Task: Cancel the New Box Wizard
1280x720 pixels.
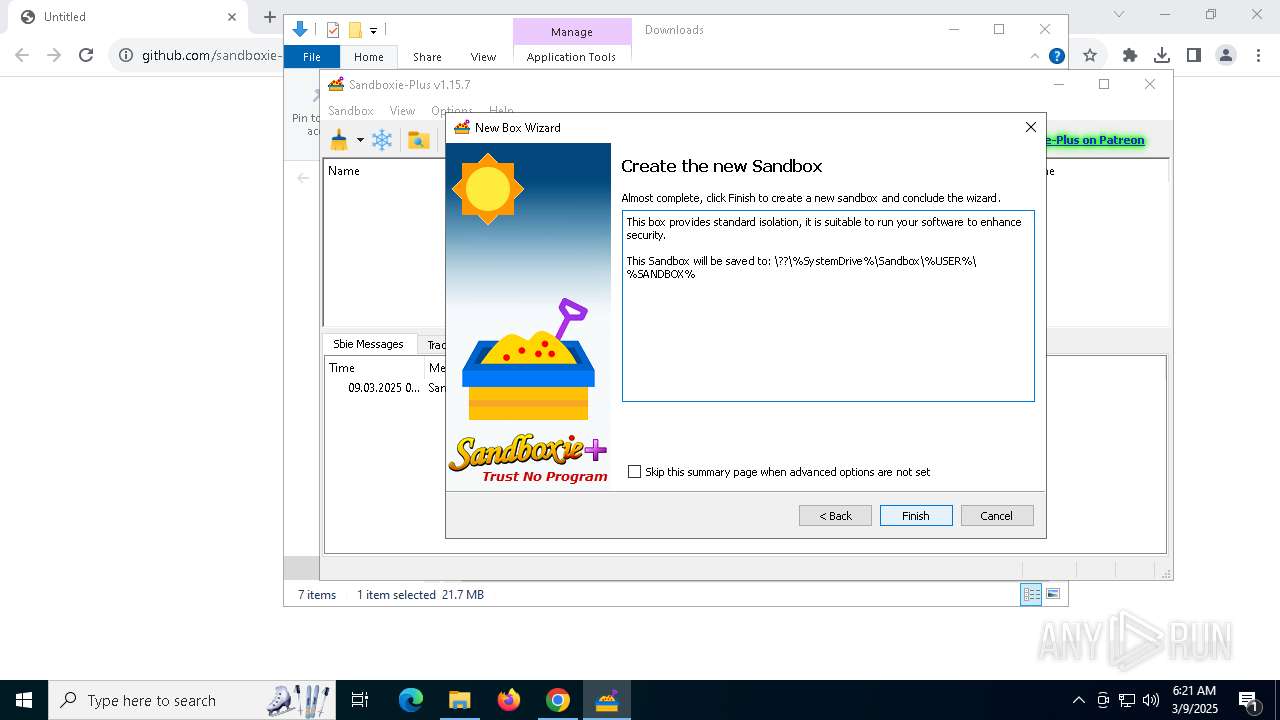Action: [997, 516]
